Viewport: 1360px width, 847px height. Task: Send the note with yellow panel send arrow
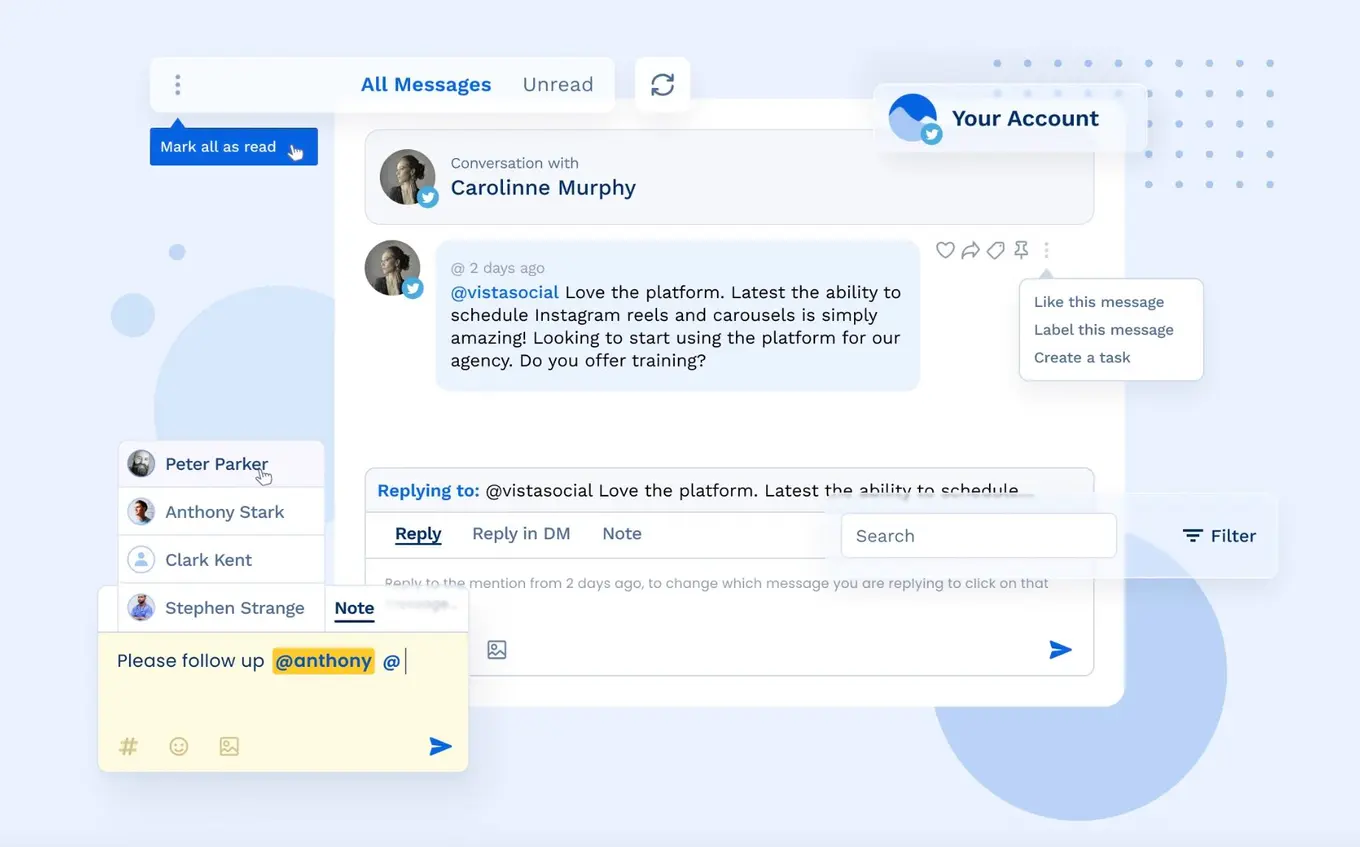pyautogui.click(x=440, y=746)
